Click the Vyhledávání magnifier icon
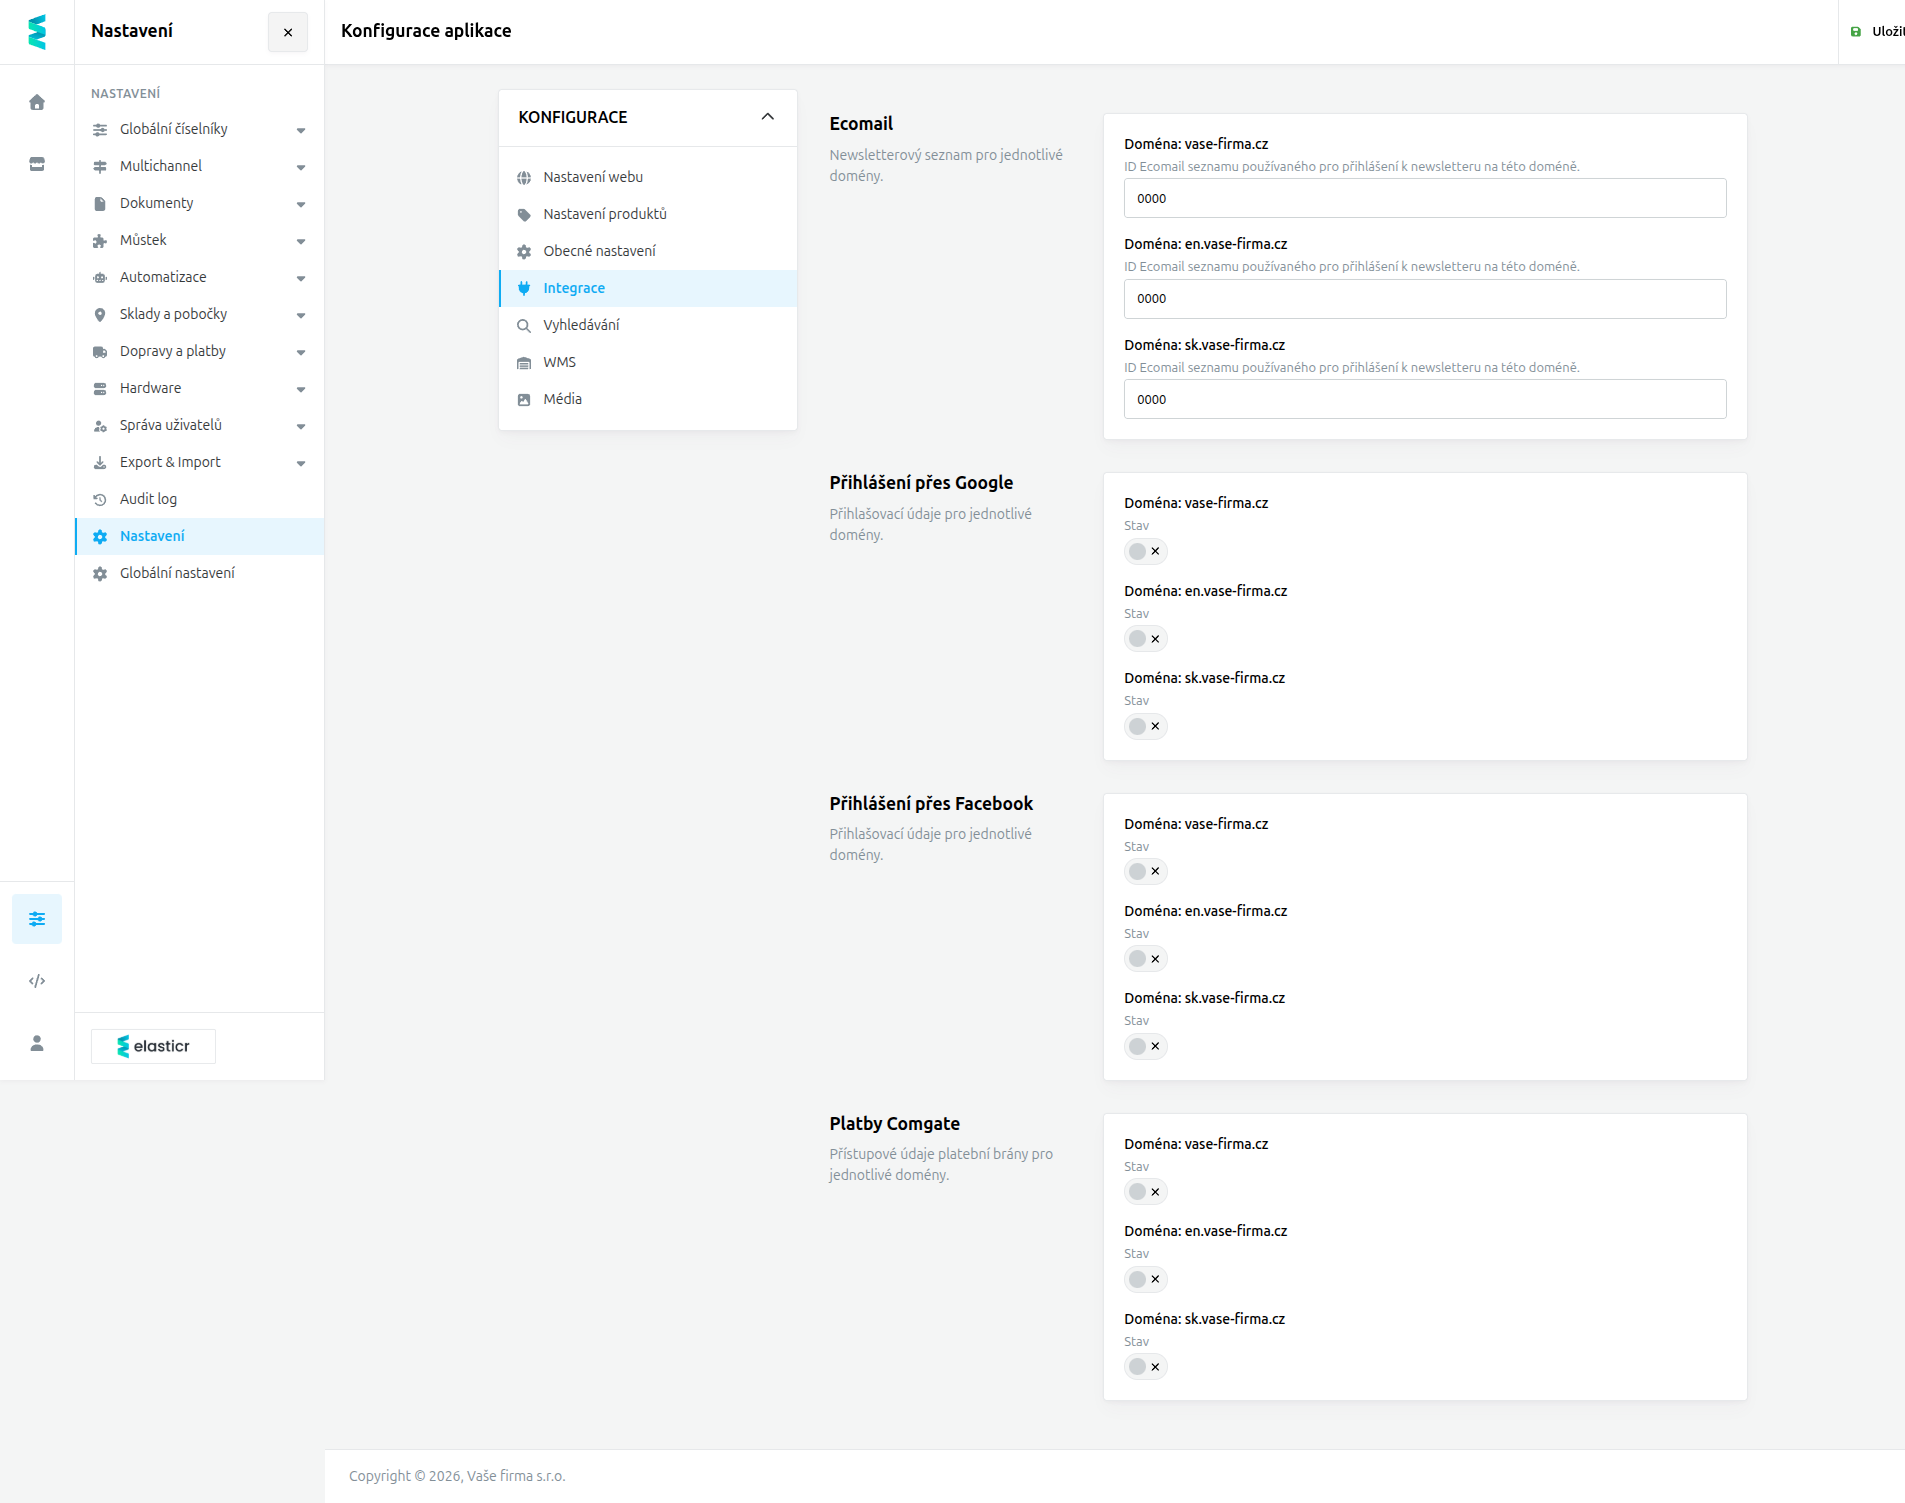Viewport: 1905px width, 1503px height. (524, 326)
